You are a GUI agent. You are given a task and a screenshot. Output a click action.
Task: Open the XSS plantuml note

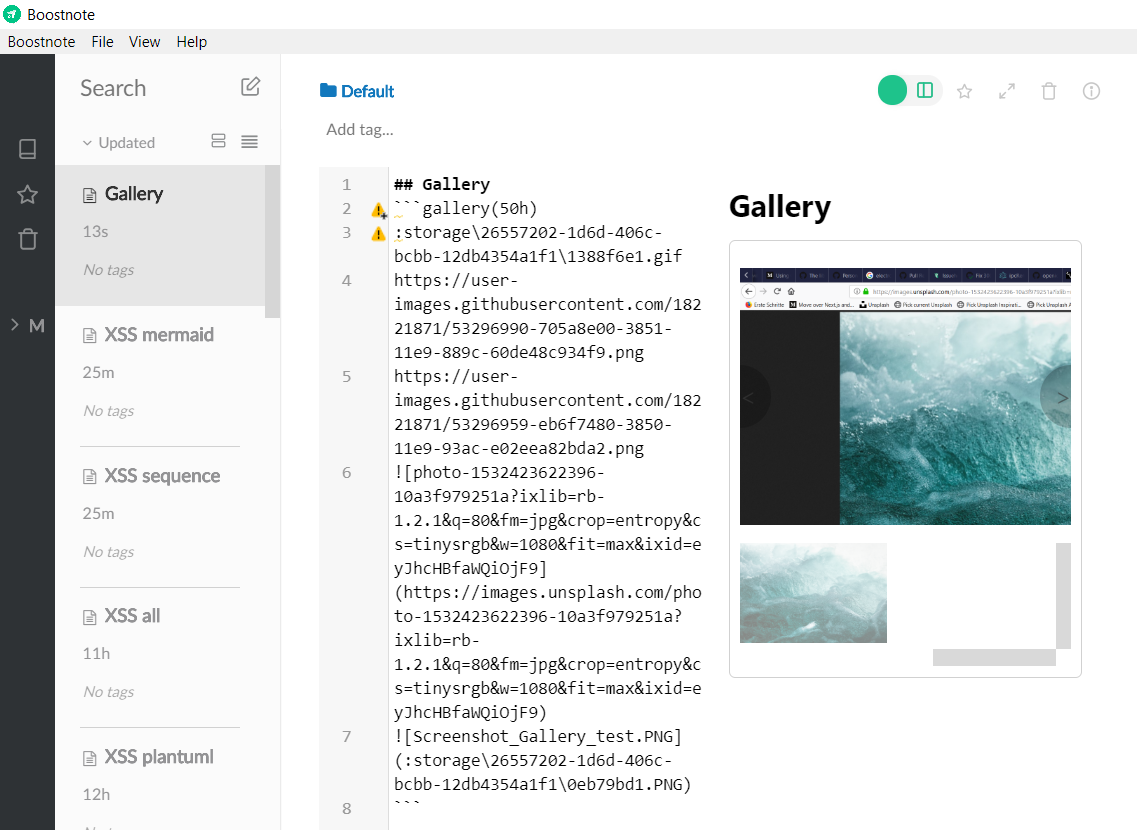(x=160, y=779)
